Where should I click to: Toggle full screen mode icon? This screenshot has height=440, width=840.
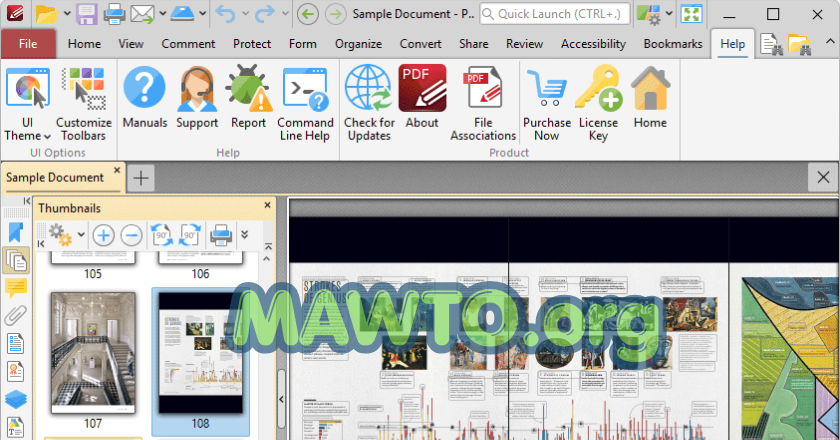click(692, 14)
